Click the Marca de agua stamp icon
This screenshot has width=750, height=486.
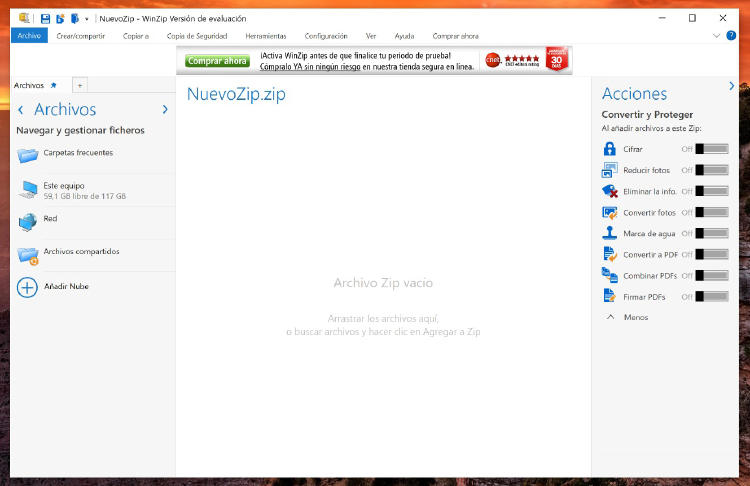(610, 233)
